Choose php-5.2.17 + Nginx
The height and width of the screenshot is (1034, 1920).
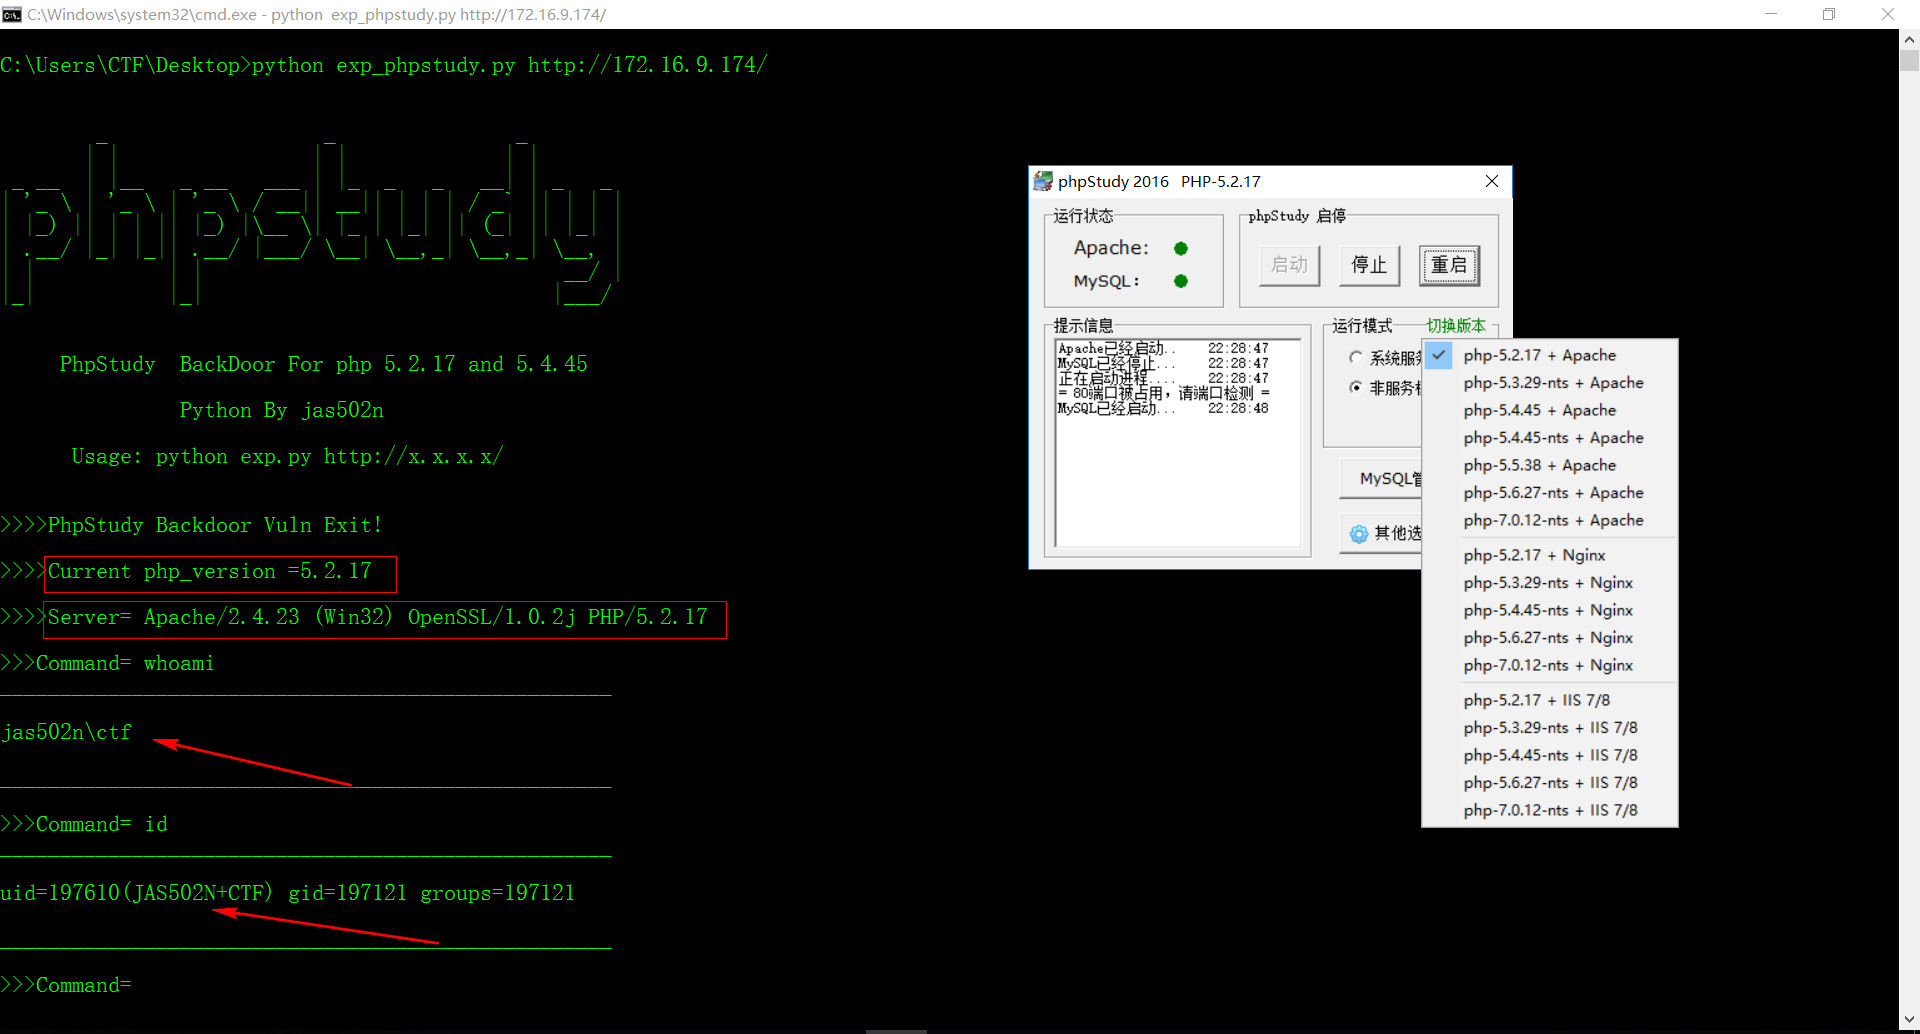[1550, 555]
